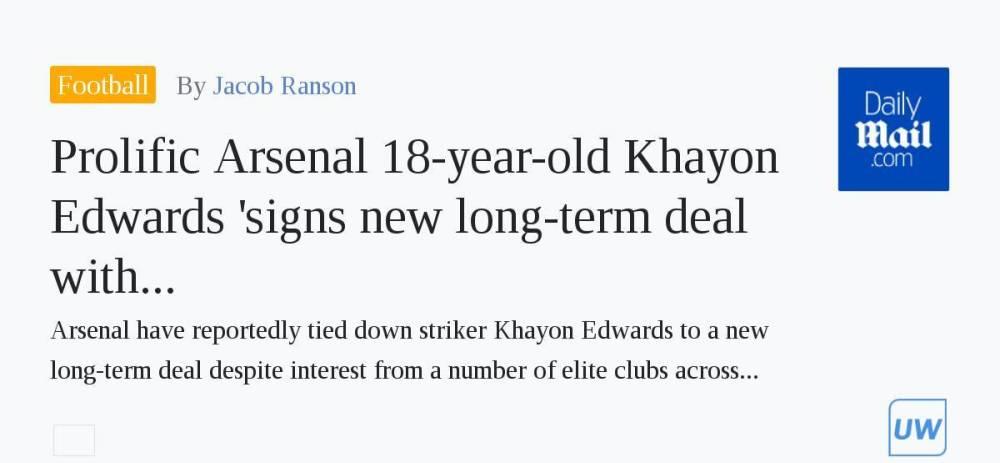Select the orange Football category tag

(103, 84)
